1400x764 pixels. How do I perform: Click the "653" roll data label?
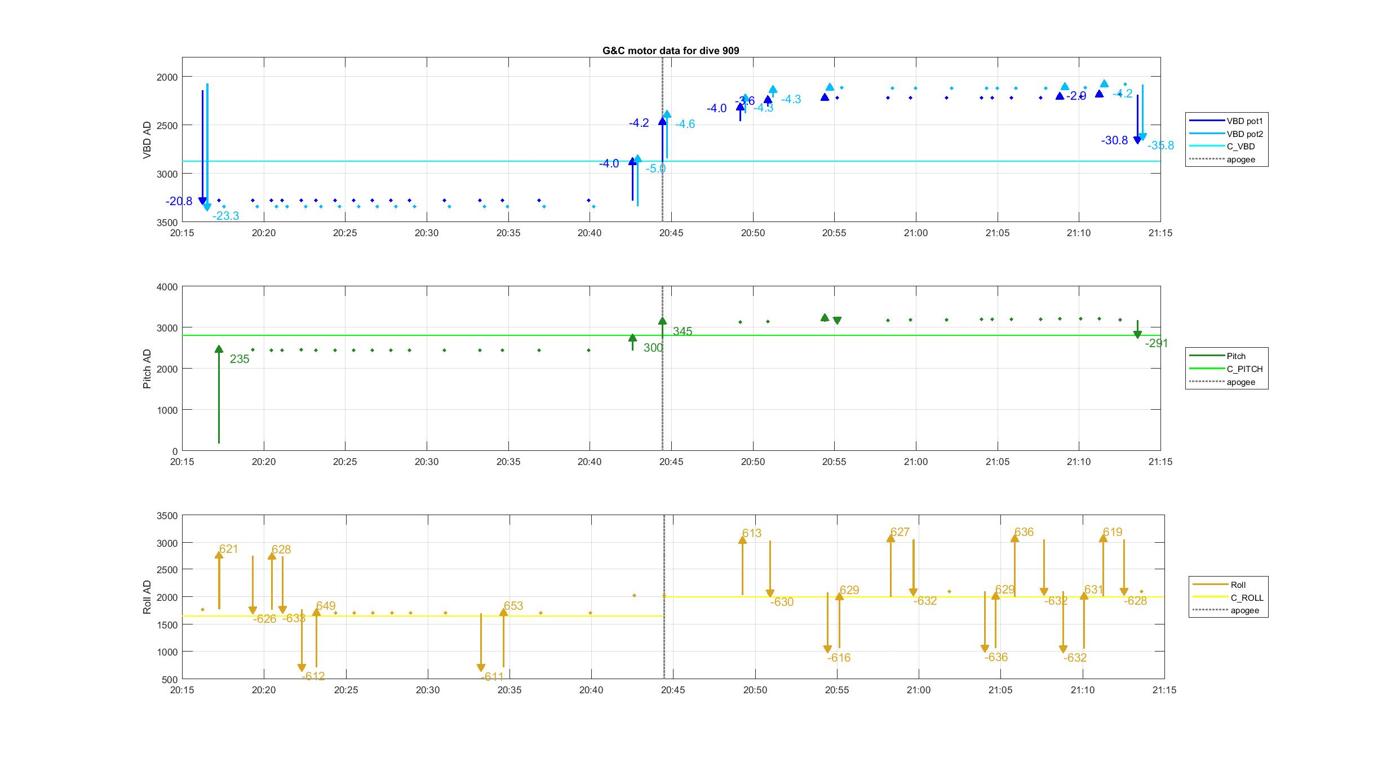coord(513,606)
